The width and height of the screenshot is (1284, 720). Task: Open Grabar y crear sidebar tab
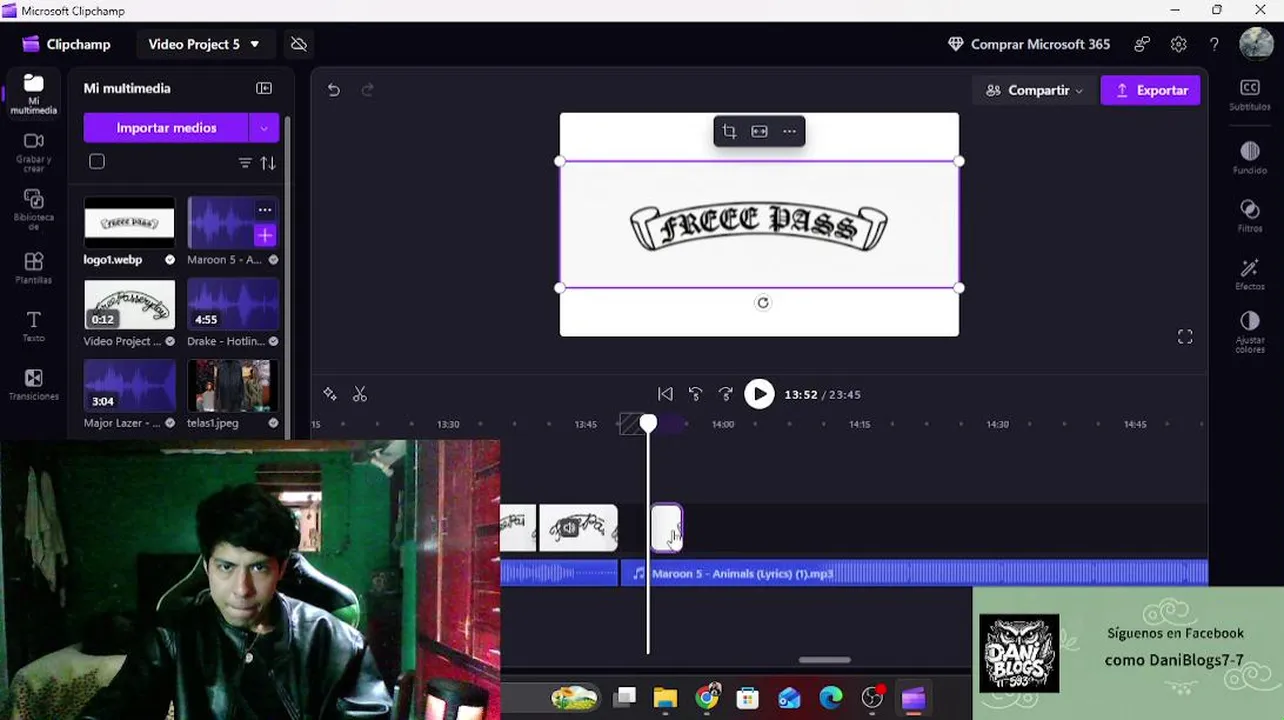(33, 152)
